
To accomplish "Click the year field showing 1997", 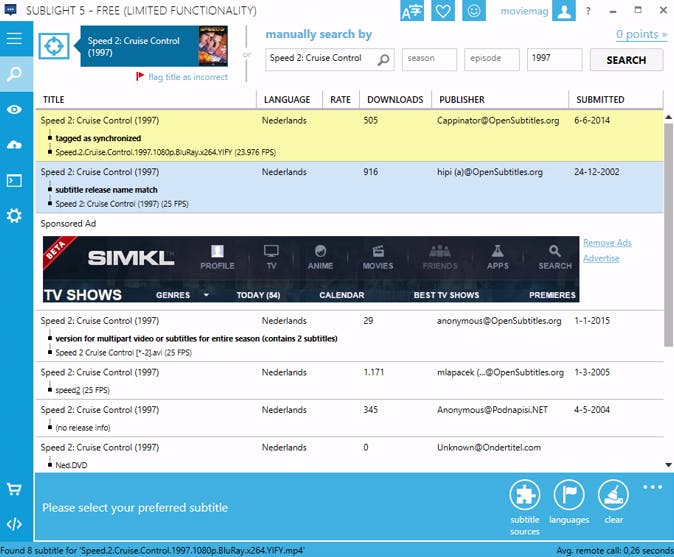I will coord(555,59).
